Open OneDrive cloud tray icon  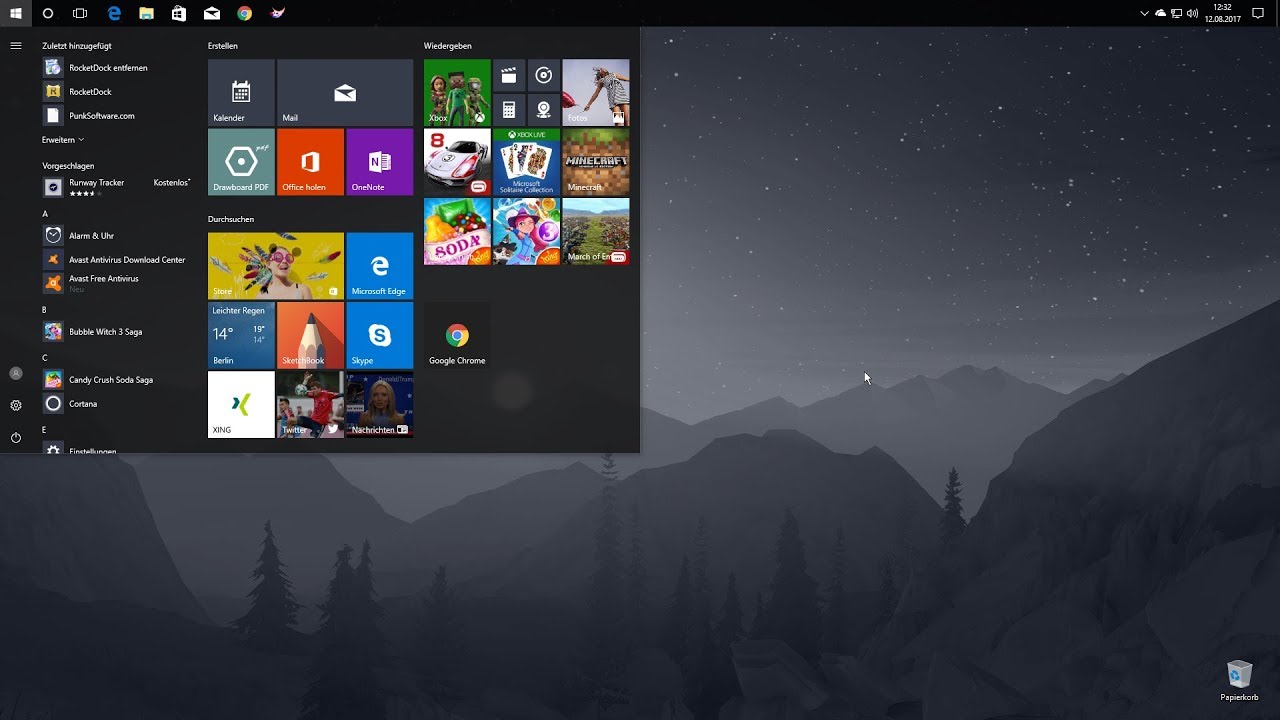(1161, 13)
